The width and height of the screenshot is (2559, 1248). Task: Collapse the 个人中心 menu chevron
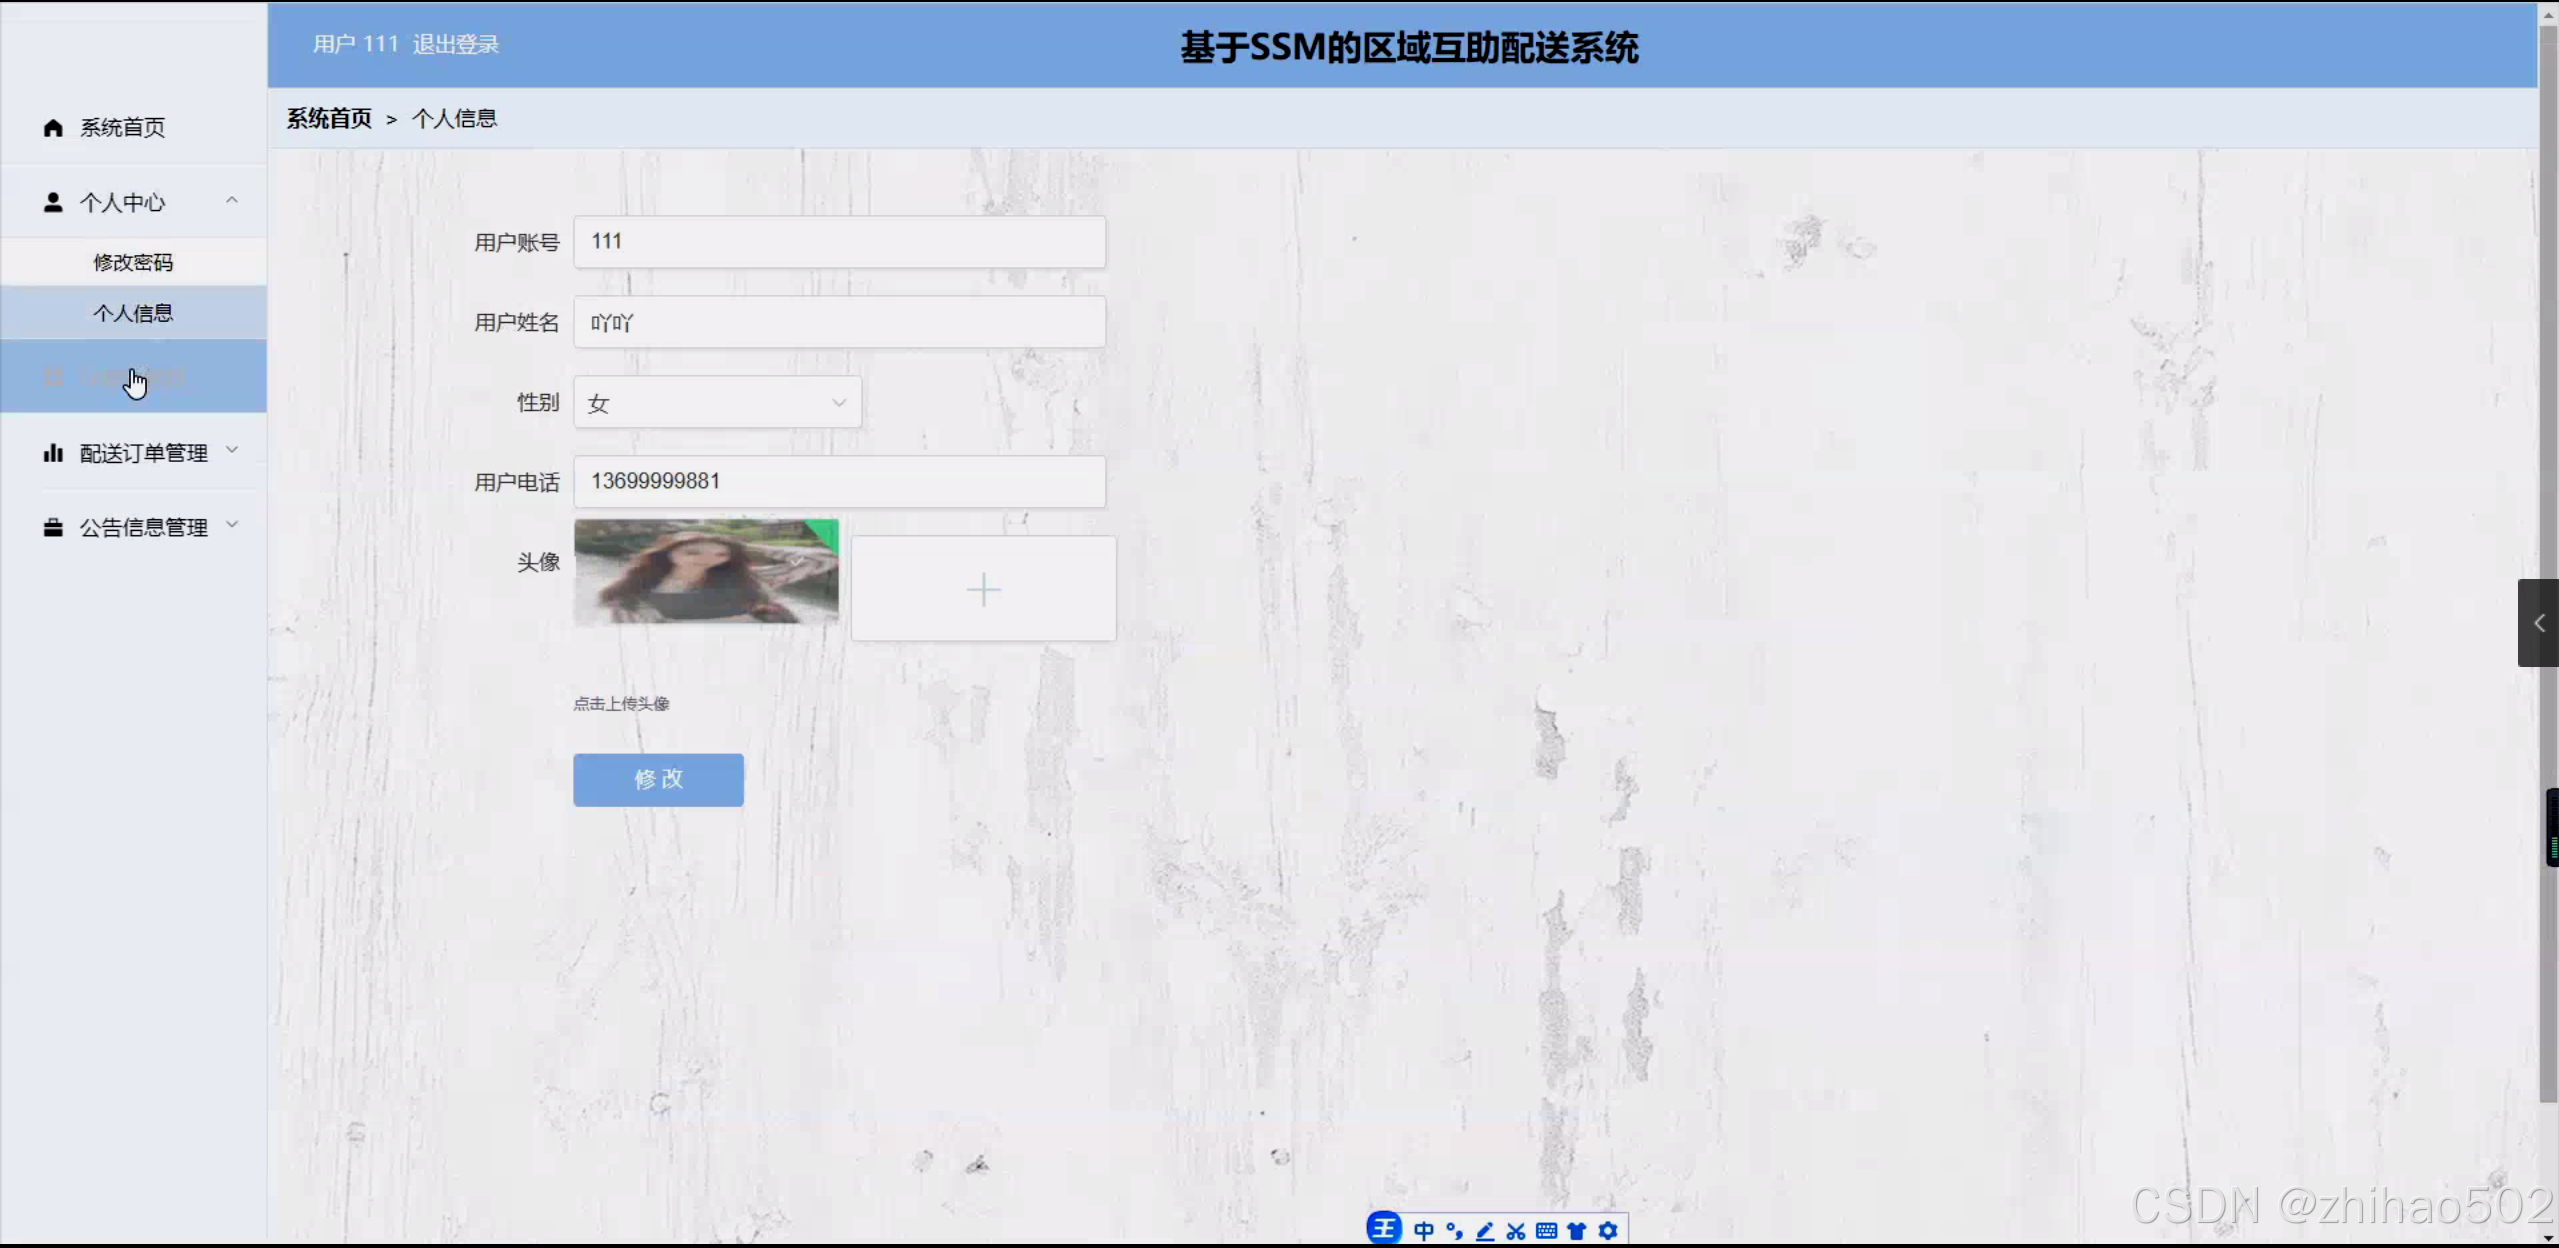coord(232,200)
